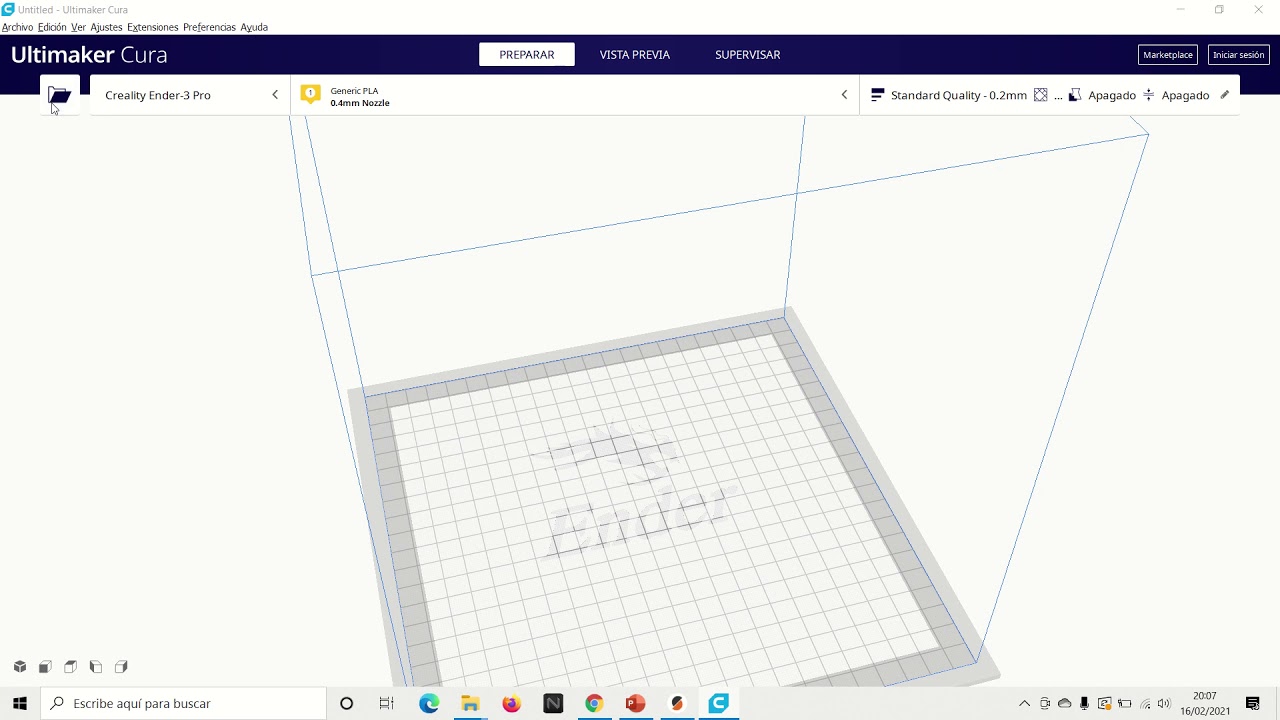This screenshot has width=1280, height=720.
Task: Click the layer height profile icon
Action: pyautogui.click(x=877, y=95)
